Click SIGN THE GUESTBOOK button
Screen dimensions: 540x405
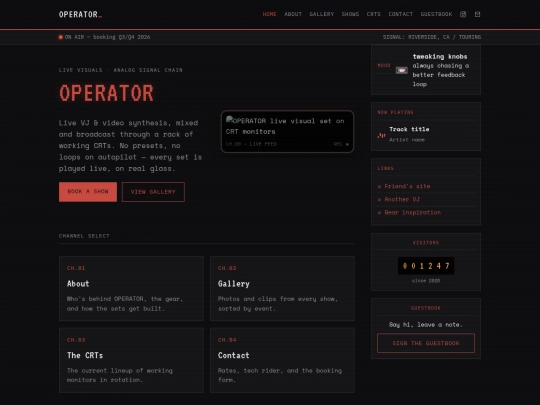[x=426, y=343]
